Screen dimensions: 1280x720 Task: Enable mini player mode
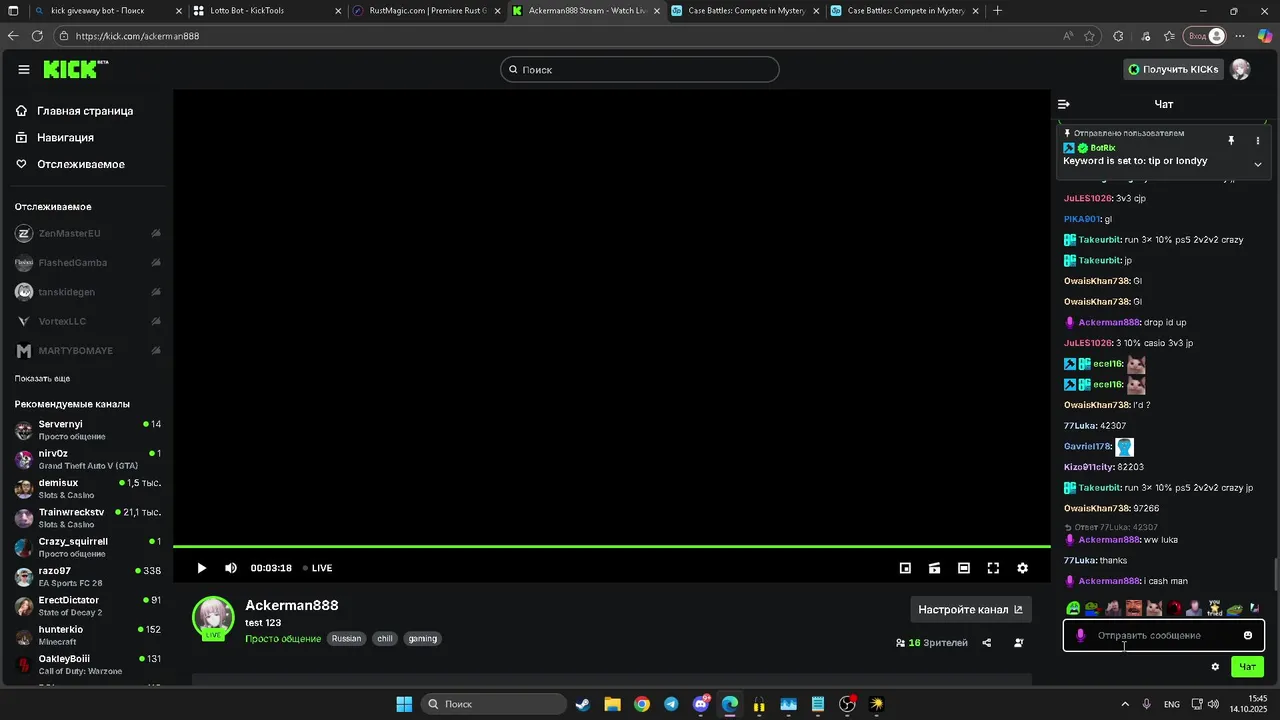(x=905, y=568)
